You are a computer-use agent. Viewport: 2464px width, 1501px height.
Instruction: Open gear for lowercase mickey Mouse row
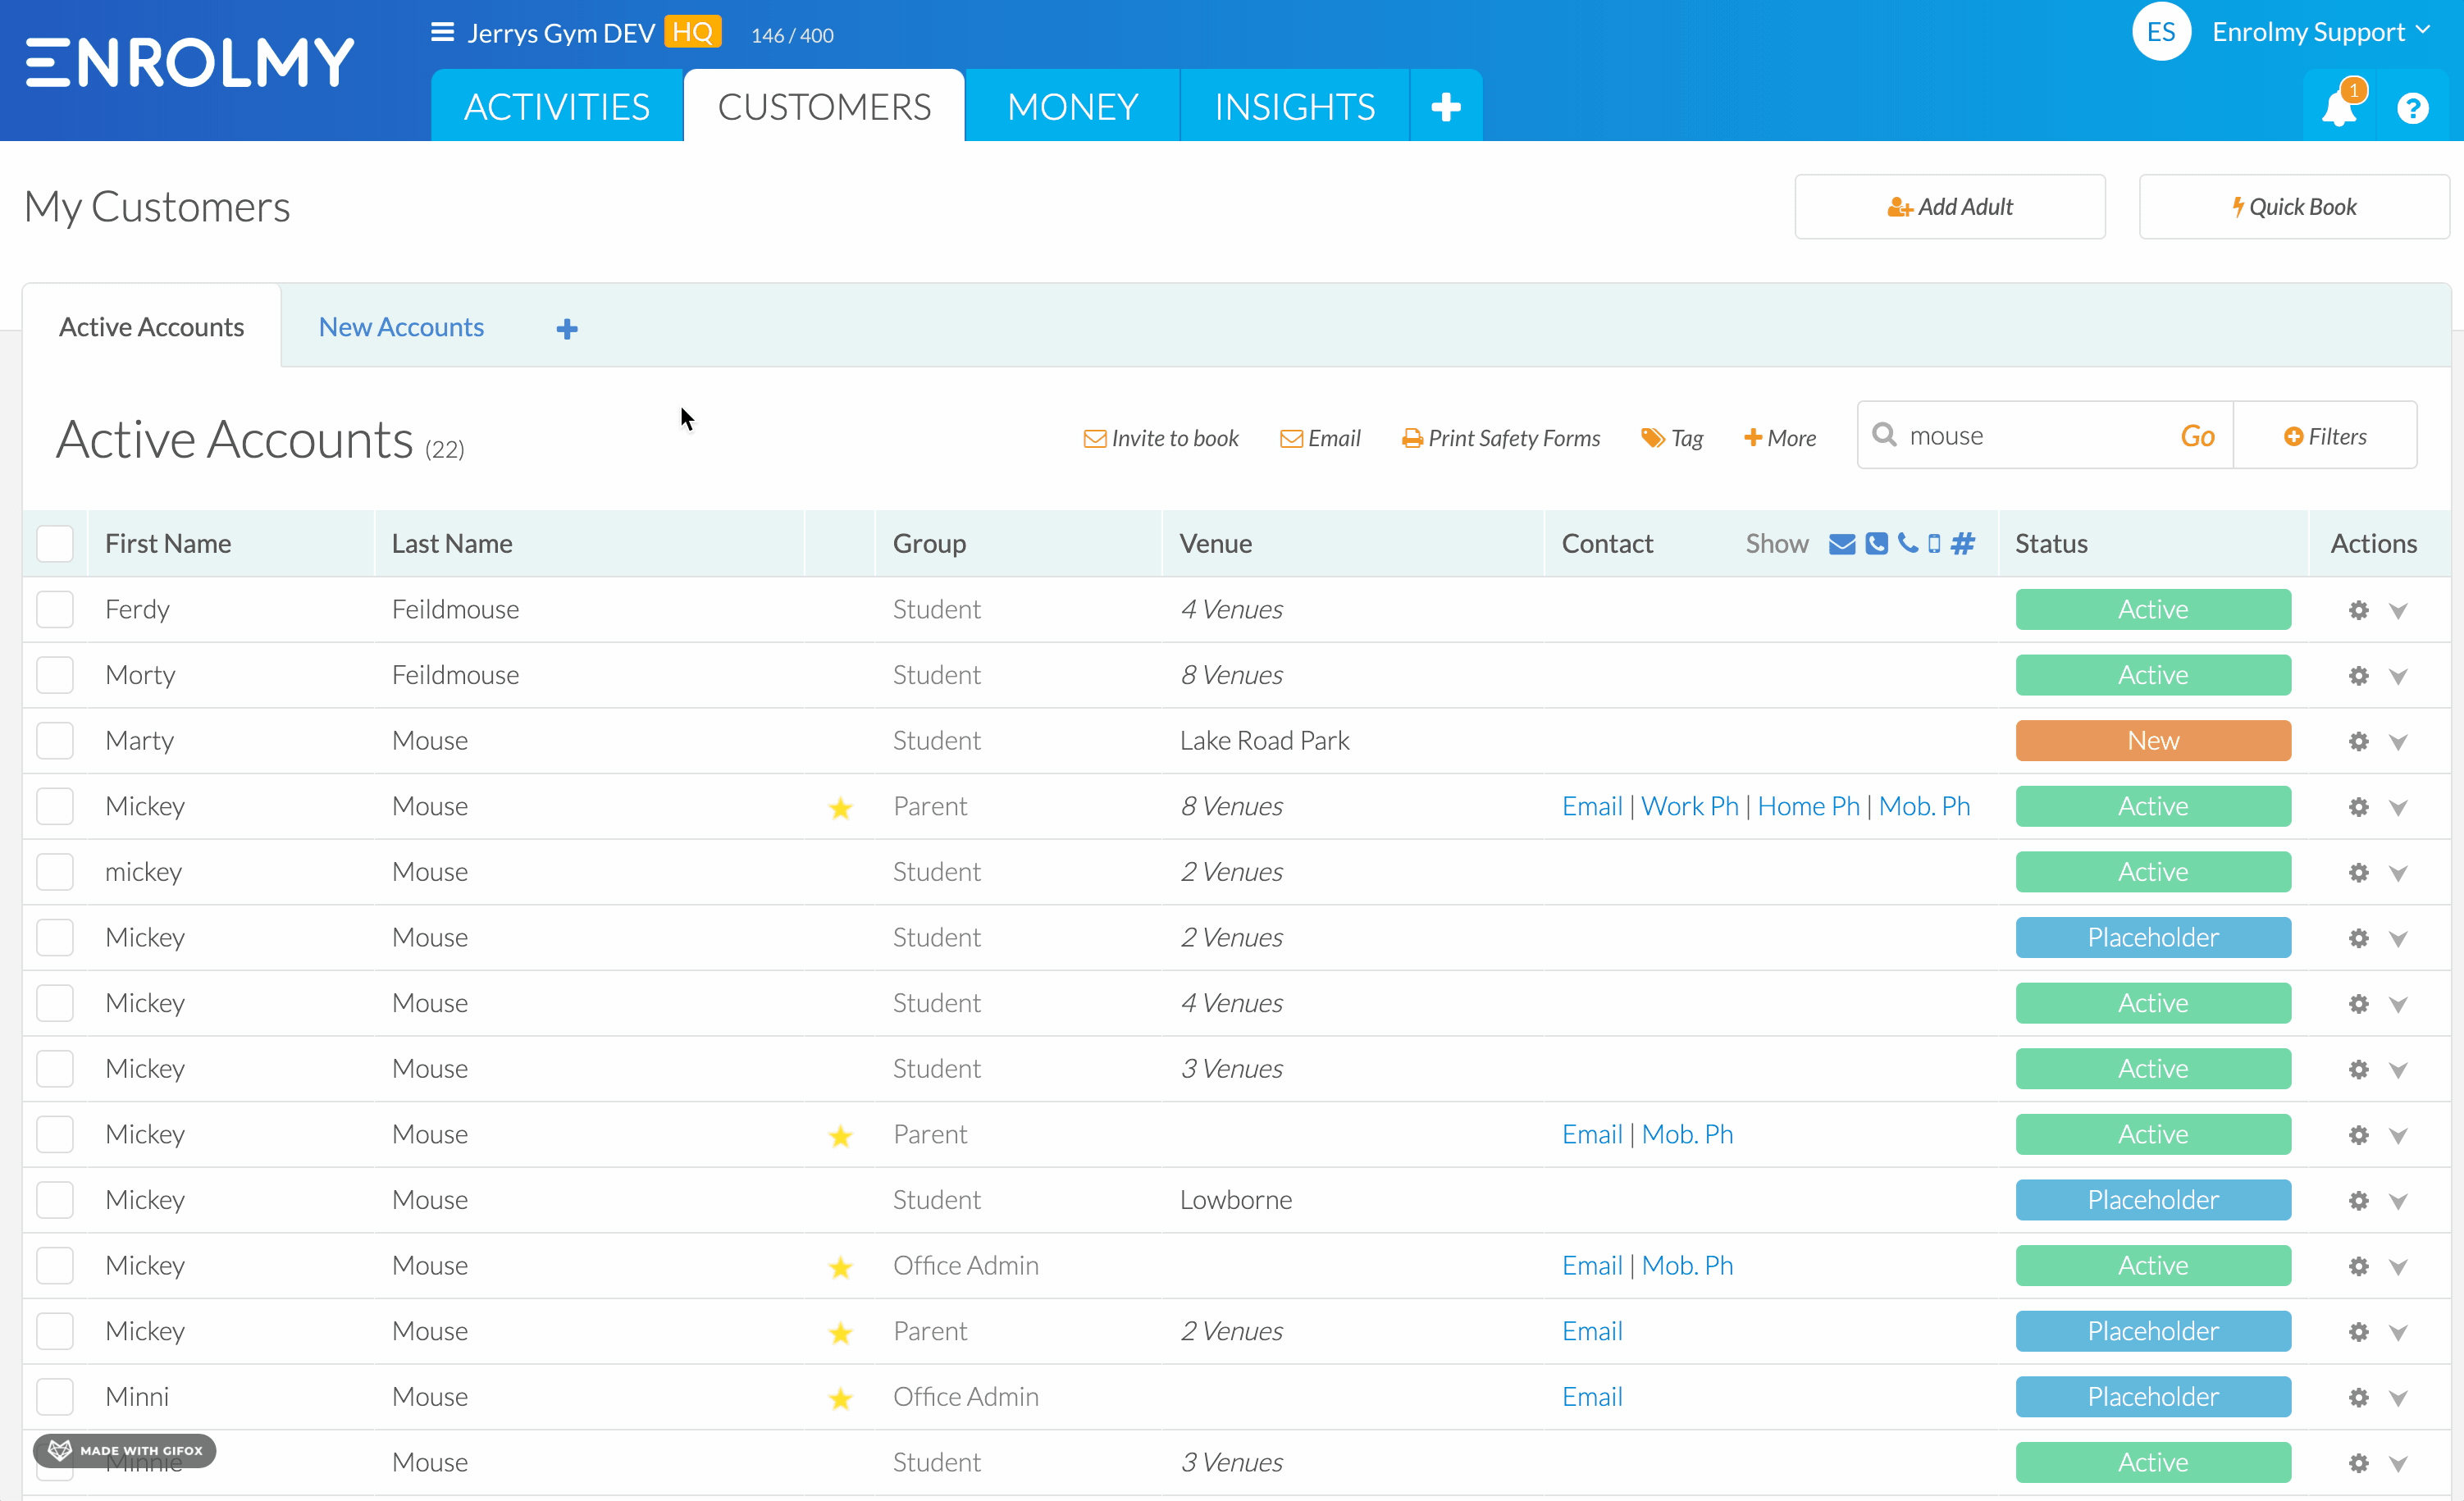point(2358,872)
